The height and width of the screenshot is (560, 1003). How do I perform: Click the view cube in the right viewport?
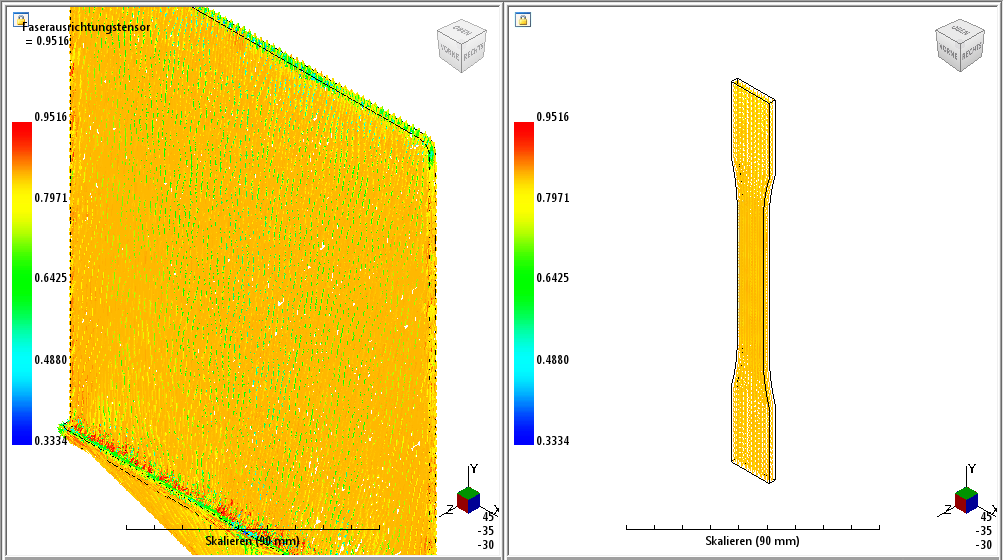960,45
